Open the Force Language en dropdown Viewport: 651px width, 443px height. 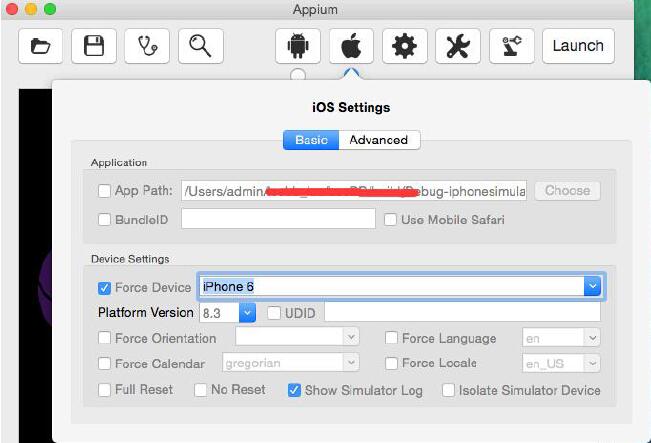pyautogui.click(x=561, y=338)
